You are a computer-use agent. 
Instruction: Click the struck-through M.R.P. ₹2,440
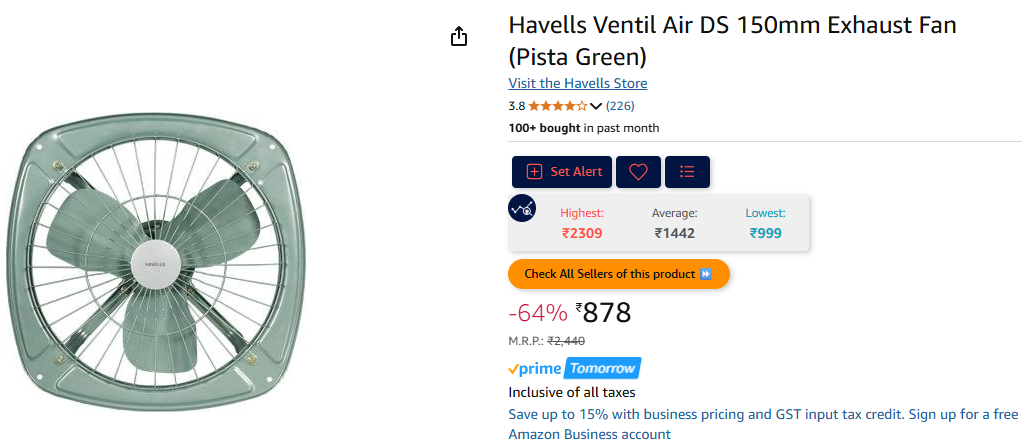(x=566, y=341)
